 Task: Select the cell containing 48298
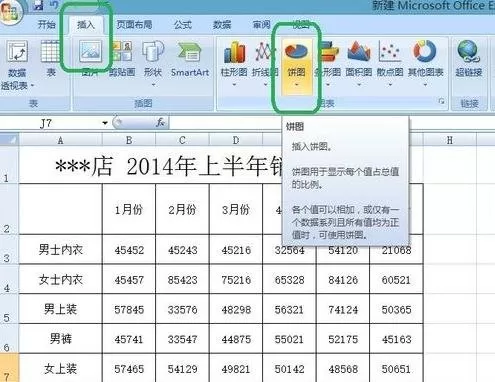(236, 309)
